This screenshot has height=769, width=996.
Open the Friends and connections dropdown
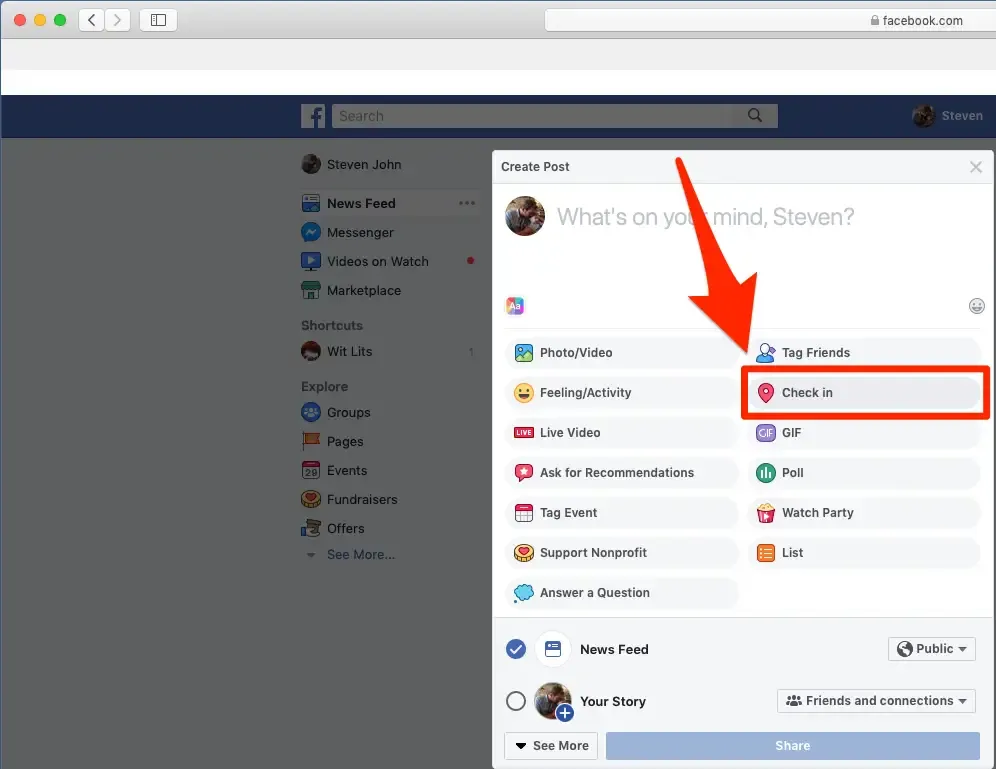point(875,700)
